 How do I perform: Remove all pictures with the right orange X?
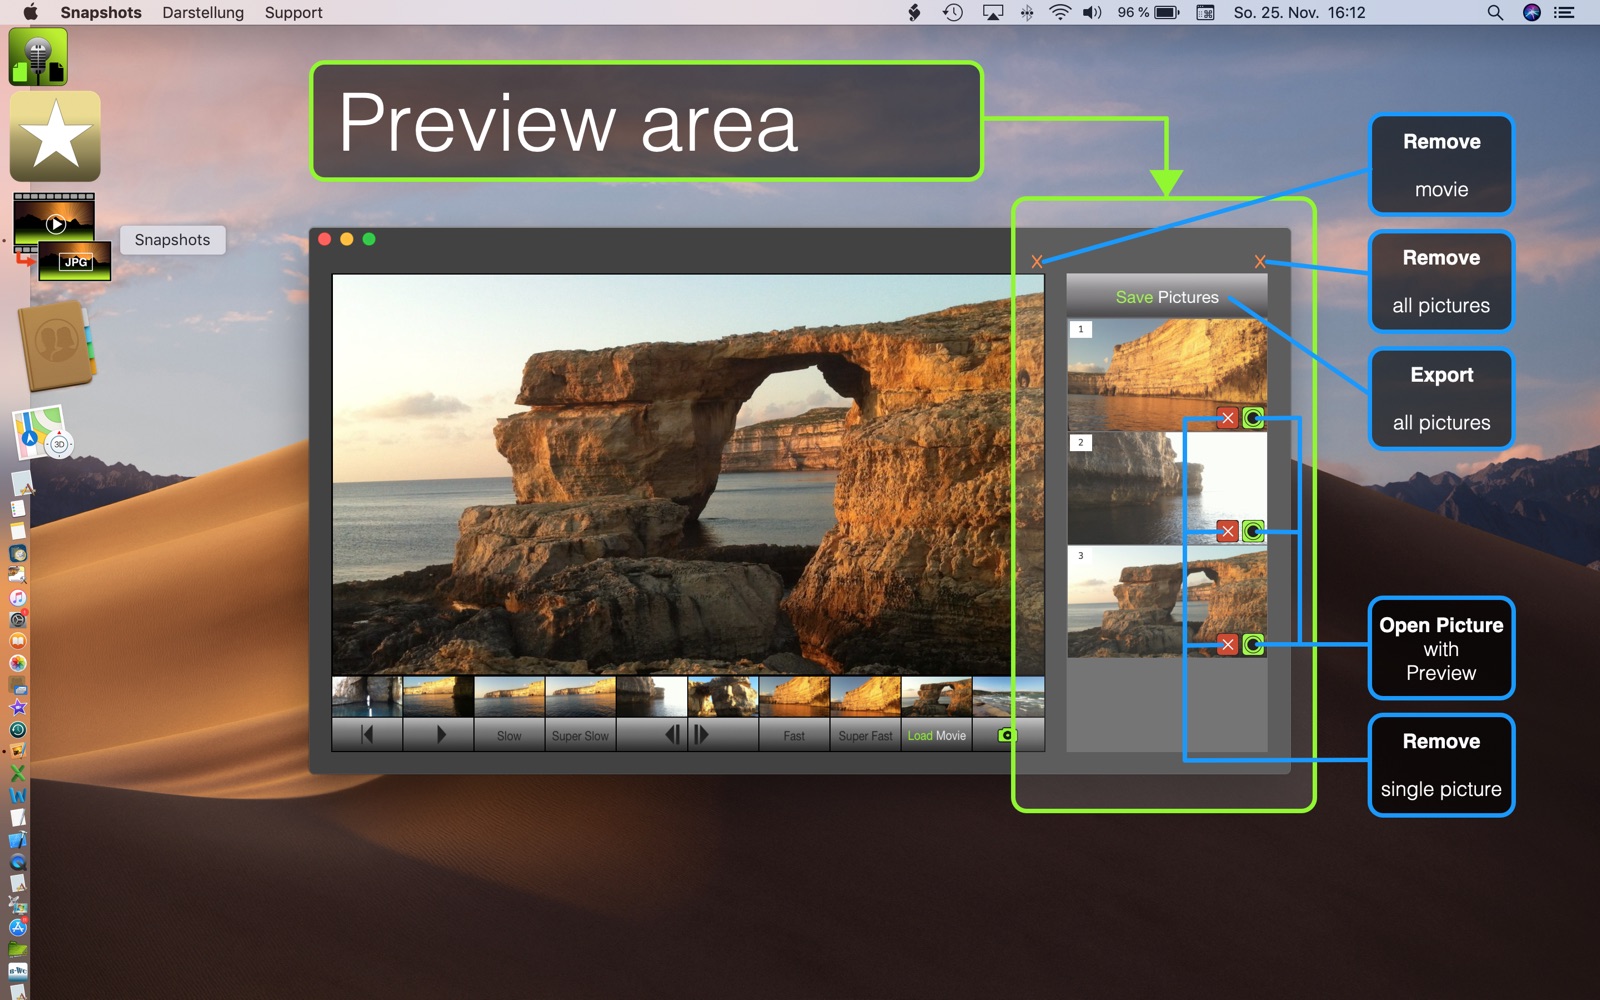pos(1260,262)
